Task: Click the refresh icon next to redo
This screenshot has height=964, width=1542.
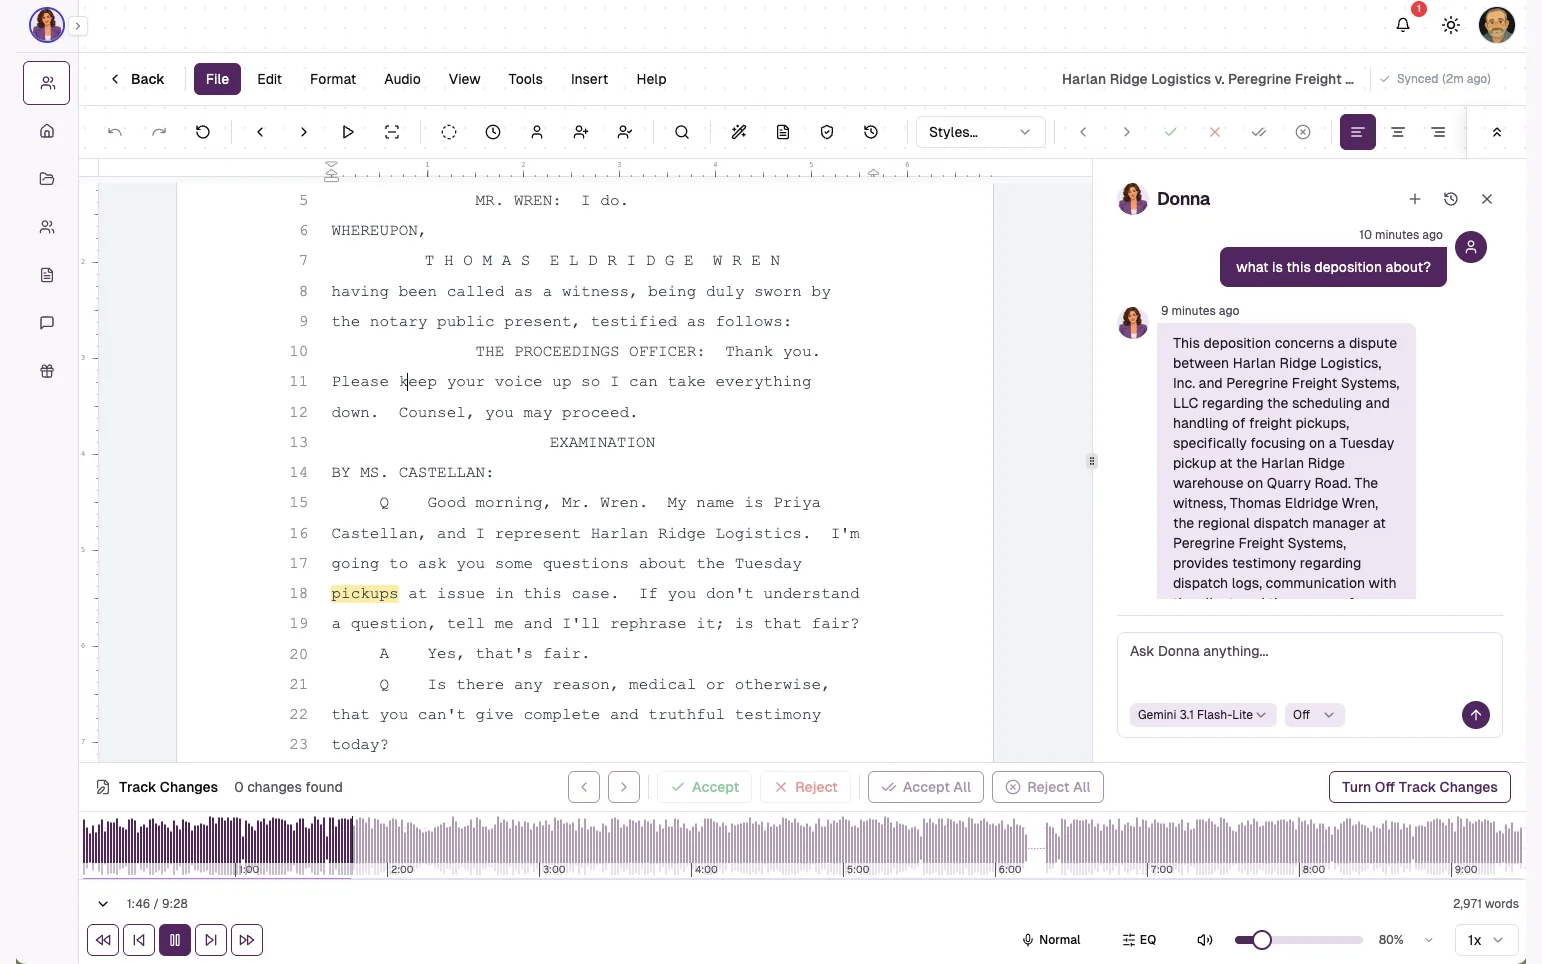Action: tap(203, 132)
